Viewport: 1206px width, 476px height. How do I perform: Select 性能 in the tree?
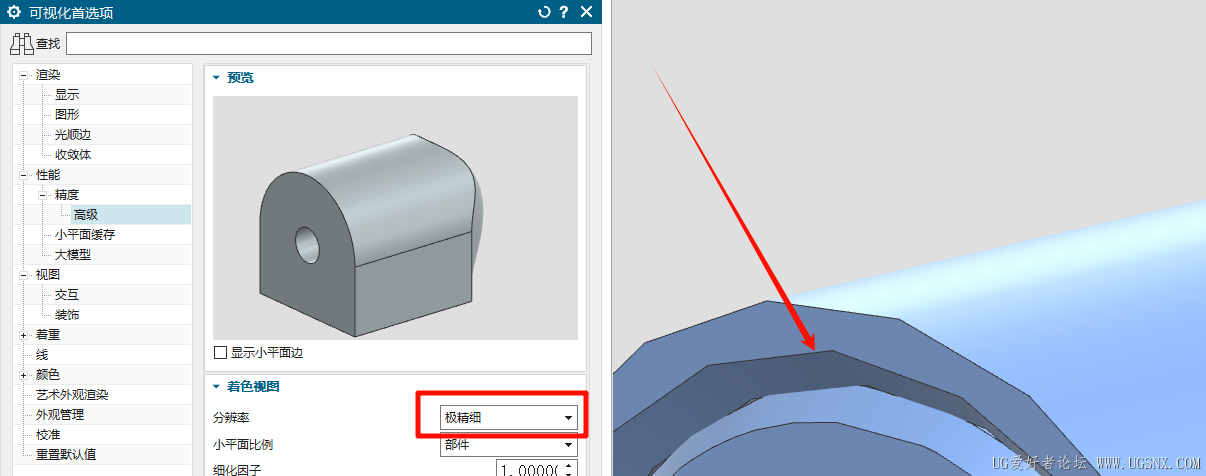48,175
